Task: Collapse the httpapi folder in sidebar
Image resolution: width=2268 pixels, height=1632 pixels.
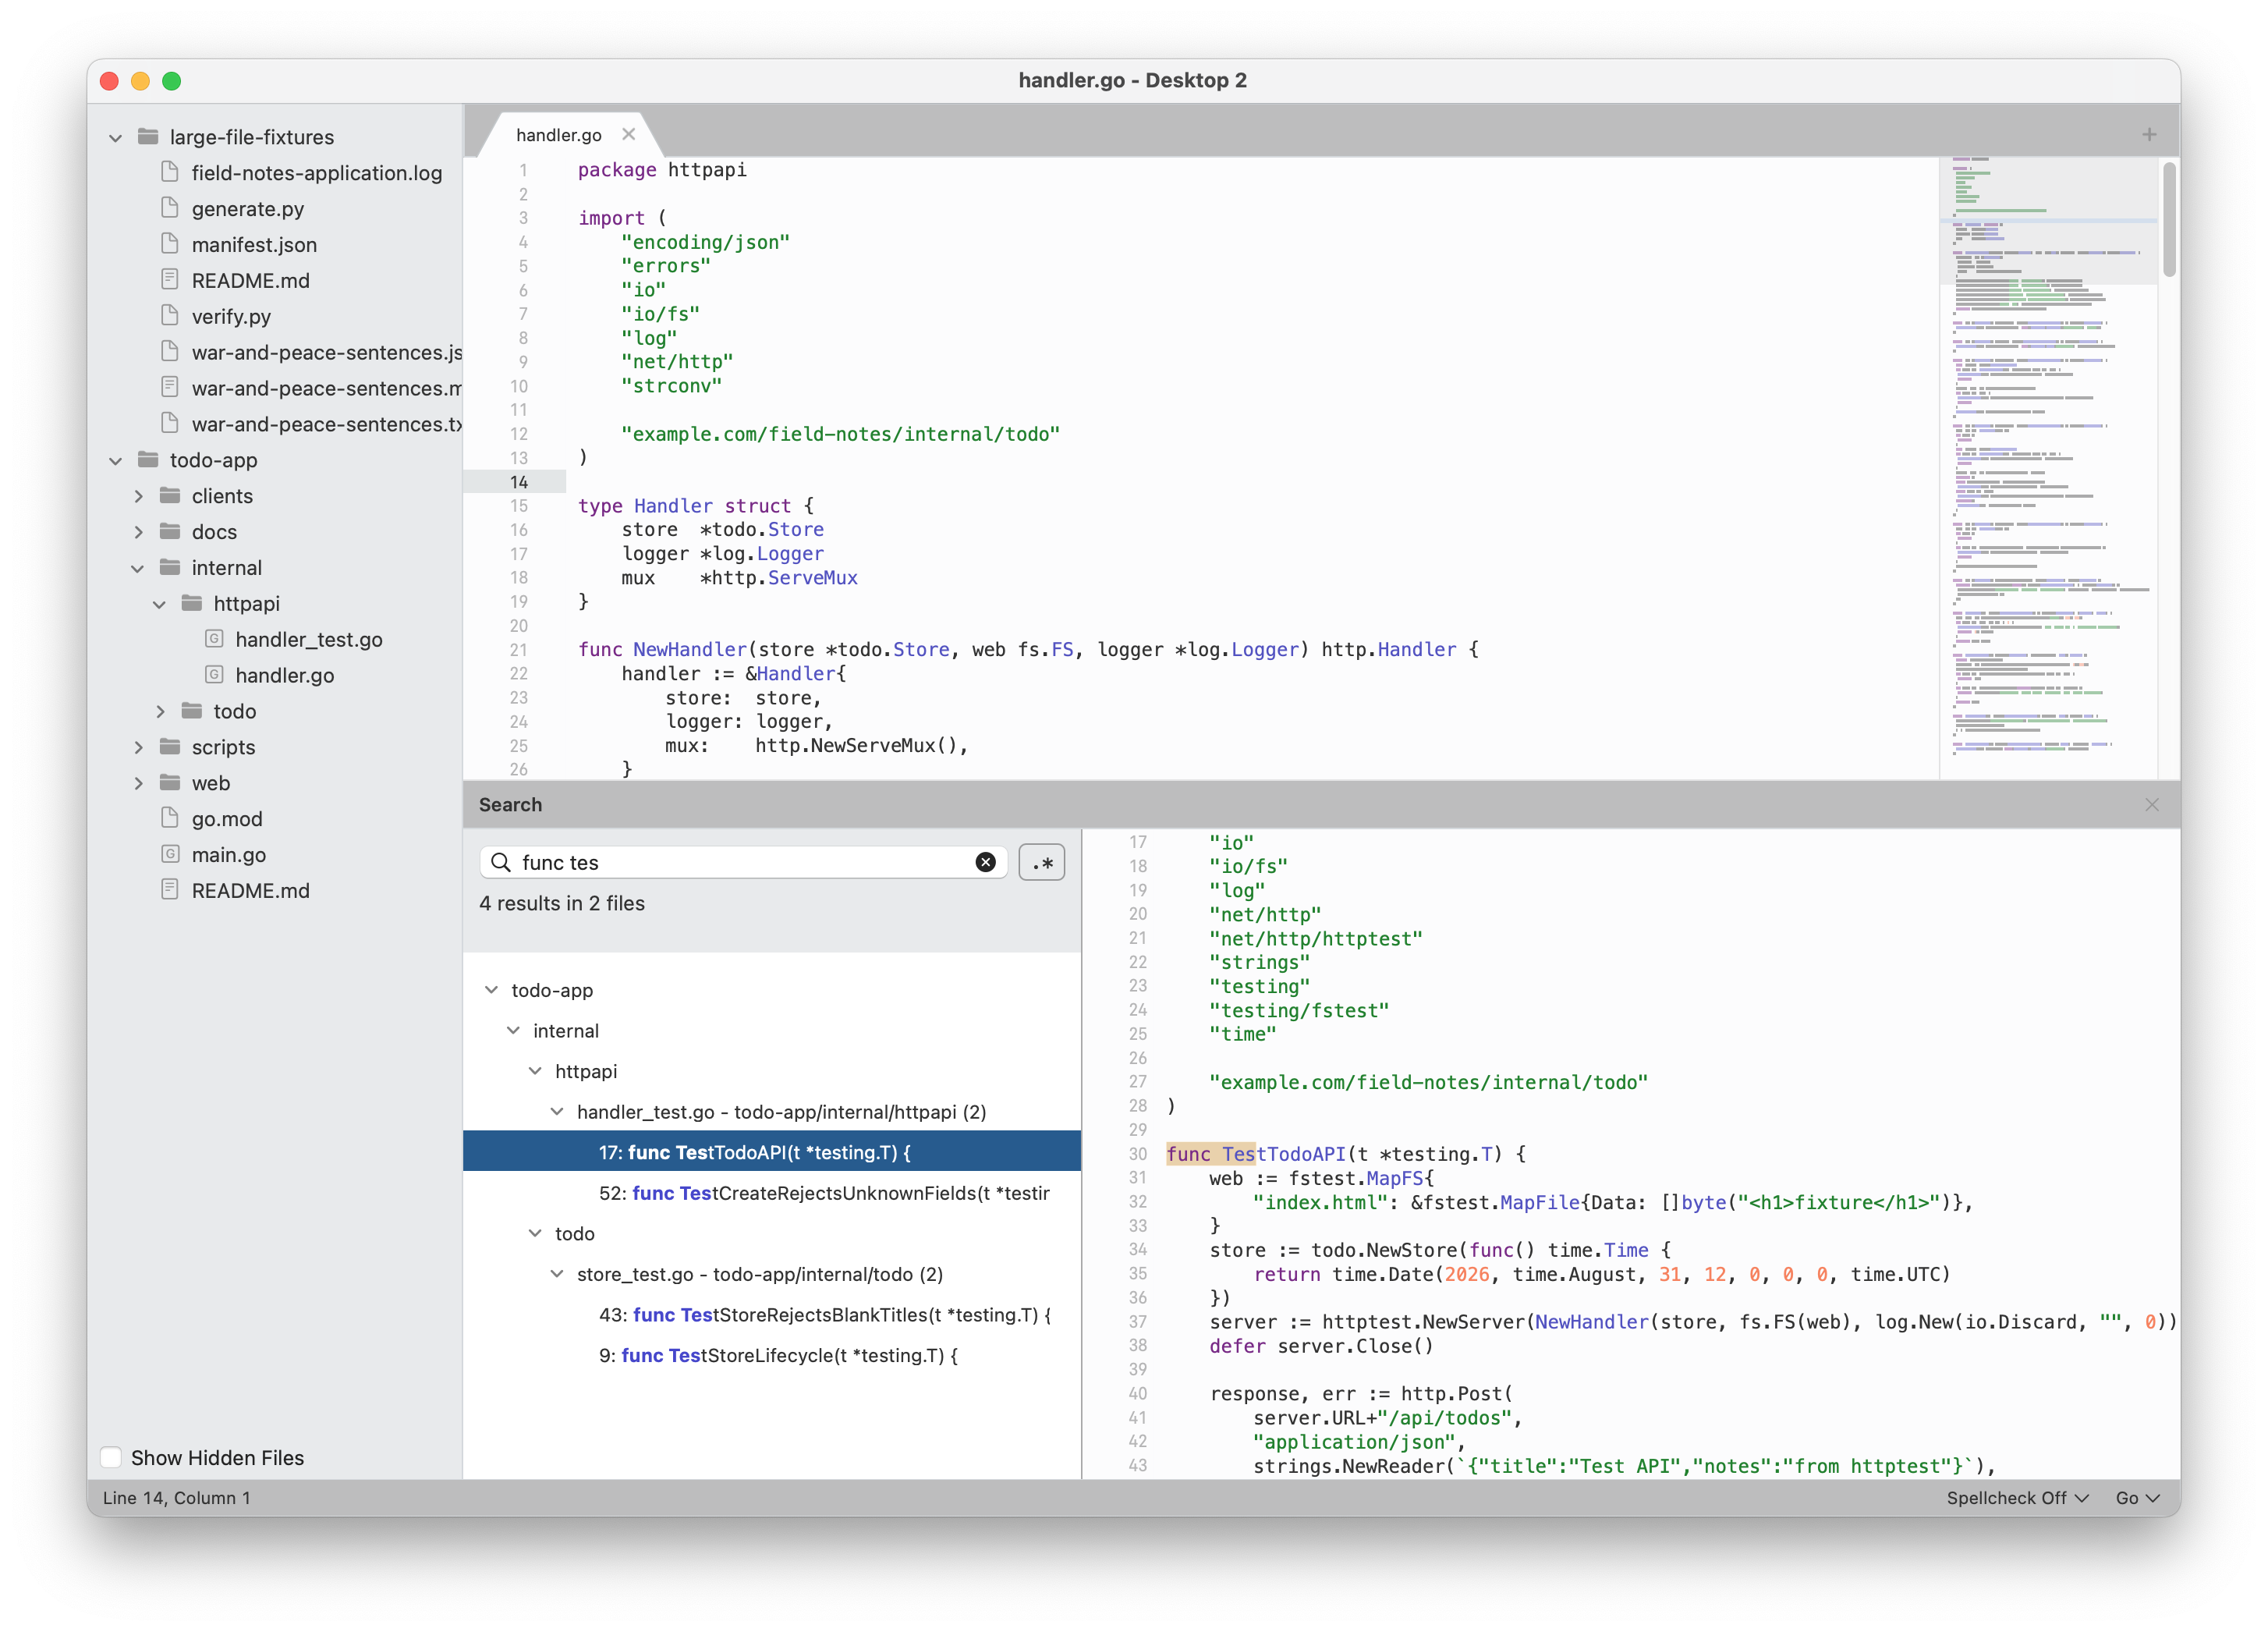Action: click(160, 605)
